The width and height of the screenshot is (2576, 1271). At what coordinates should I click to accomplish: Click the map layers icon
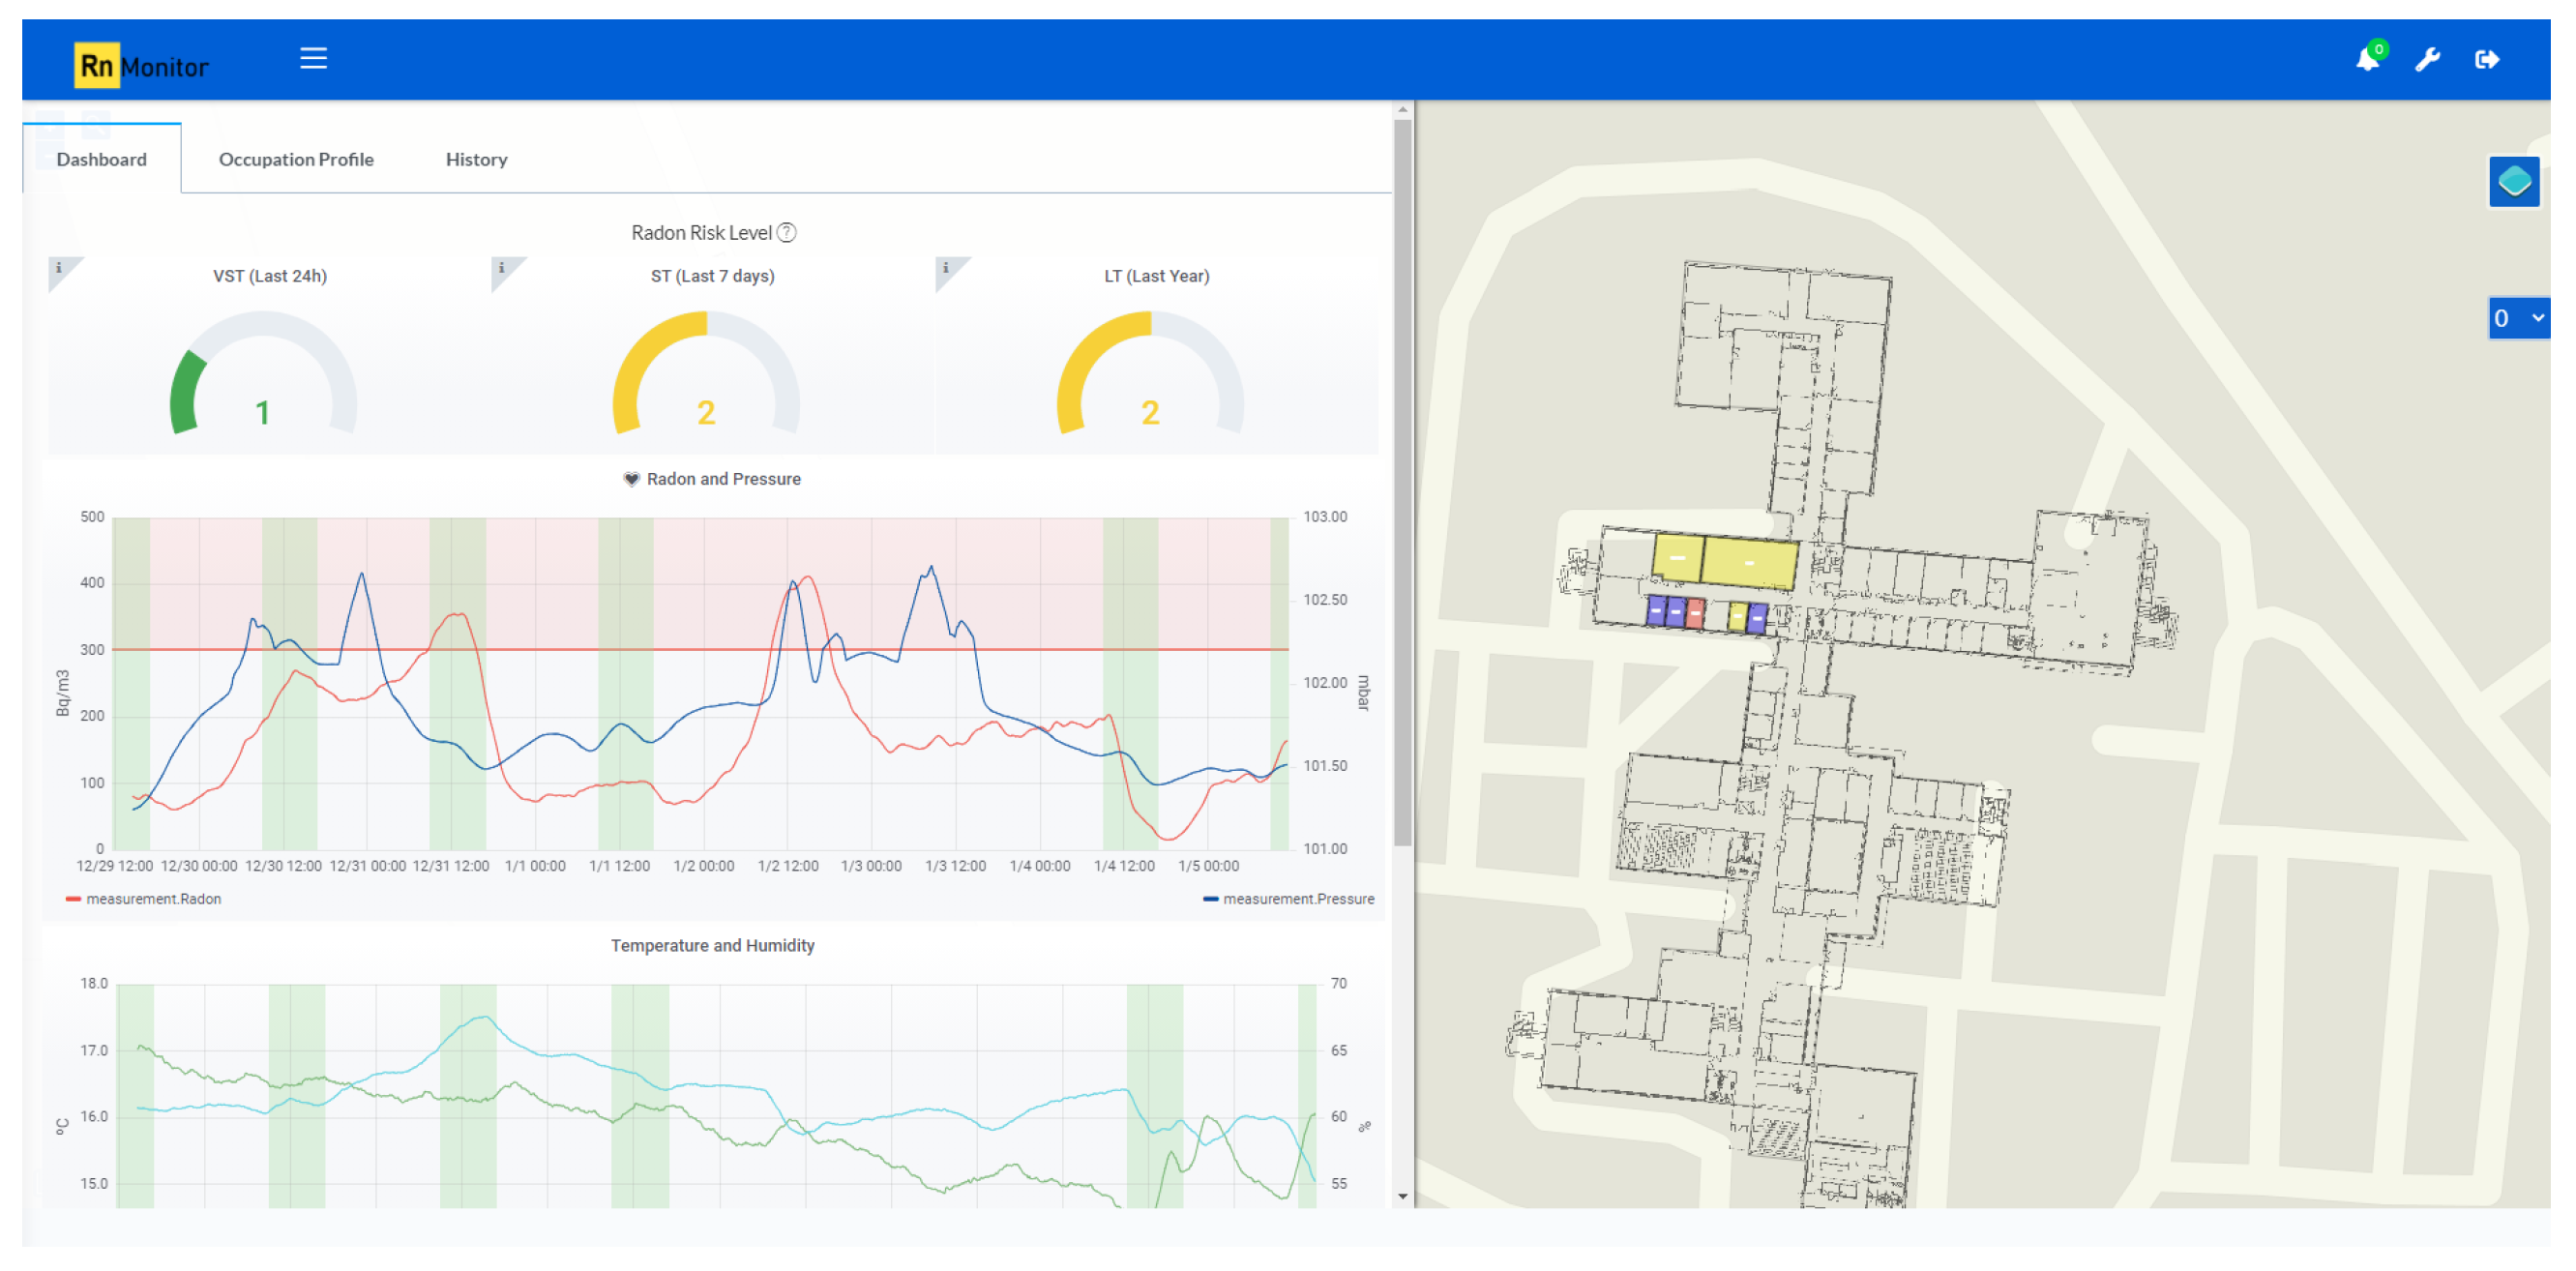click(2513, 182)
